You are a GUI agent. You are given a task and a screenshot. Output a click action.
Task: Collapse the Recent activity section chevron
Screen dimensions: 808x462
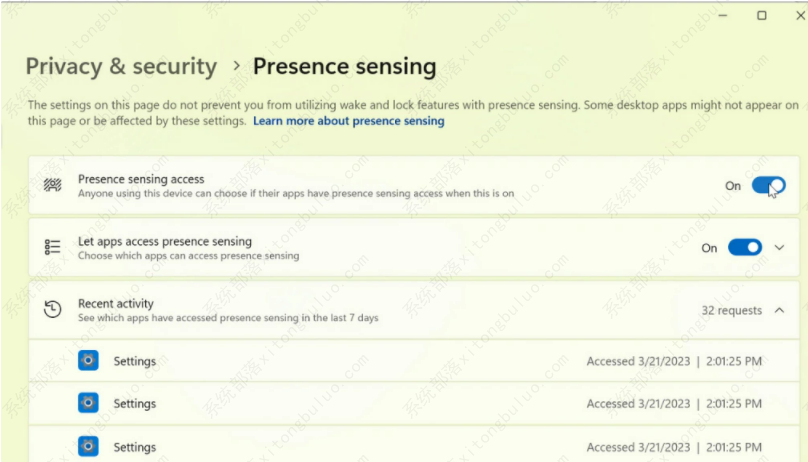pyautogui.click(x=780, y=310)
